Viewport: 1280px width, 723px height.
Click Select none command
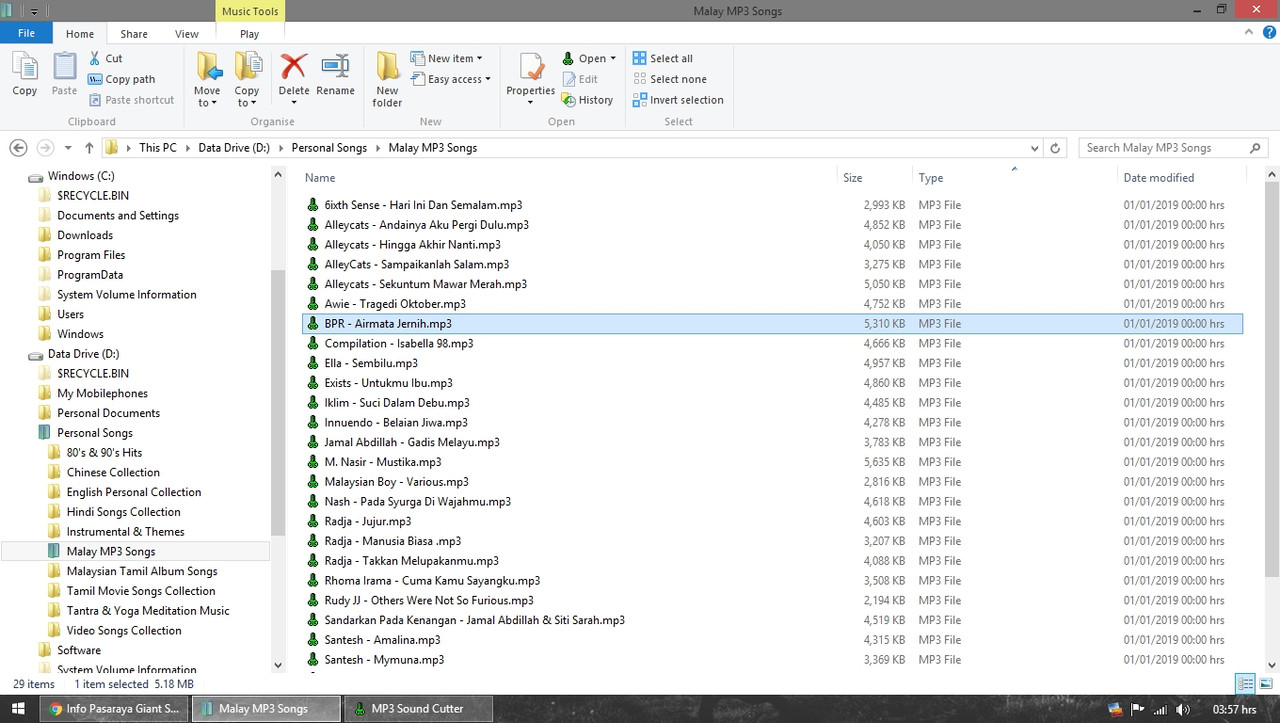pyautogui.click(x=669, y=79)
